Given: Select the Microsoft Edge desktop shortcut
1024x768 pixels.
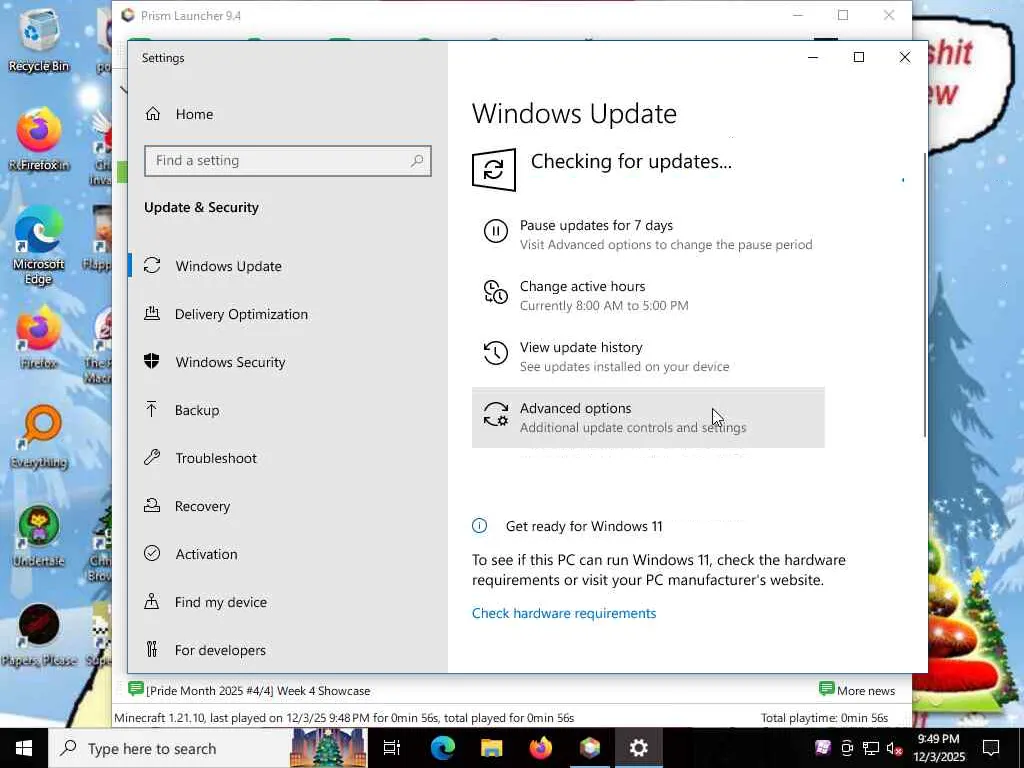Looking at the screenshot, I should point(39,247).
